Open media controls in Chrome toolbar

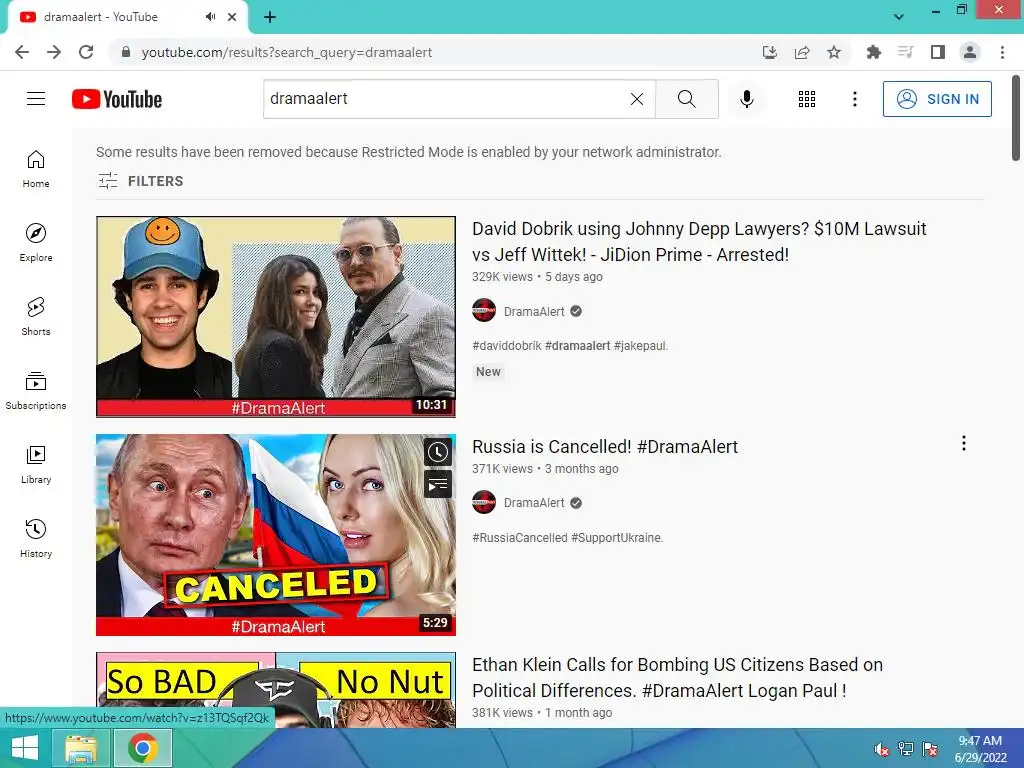[x=905, y=52]
